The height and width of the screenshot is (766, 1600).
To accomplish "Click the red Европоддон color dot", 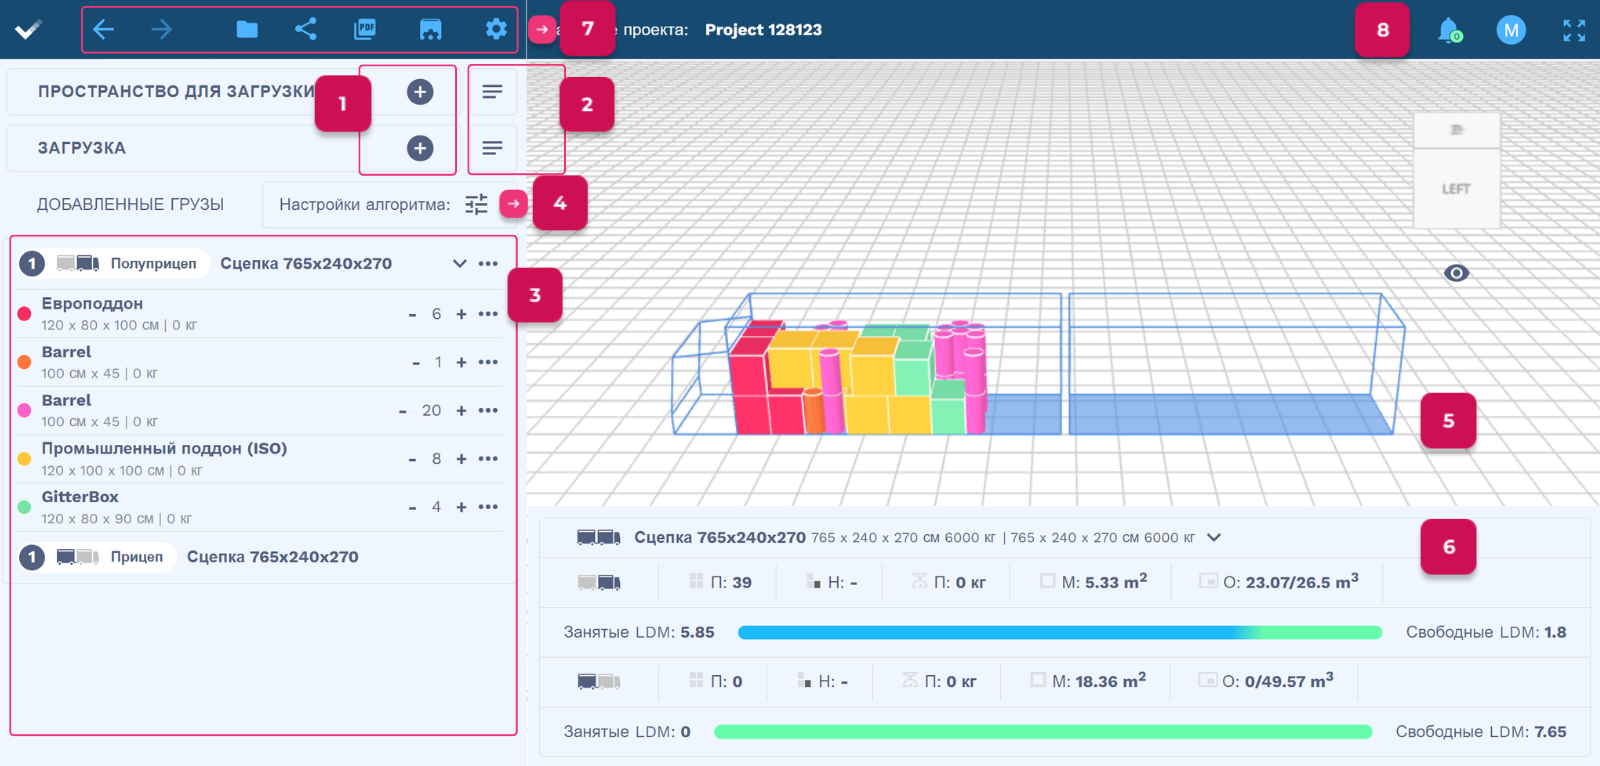I will coord(24,314).
